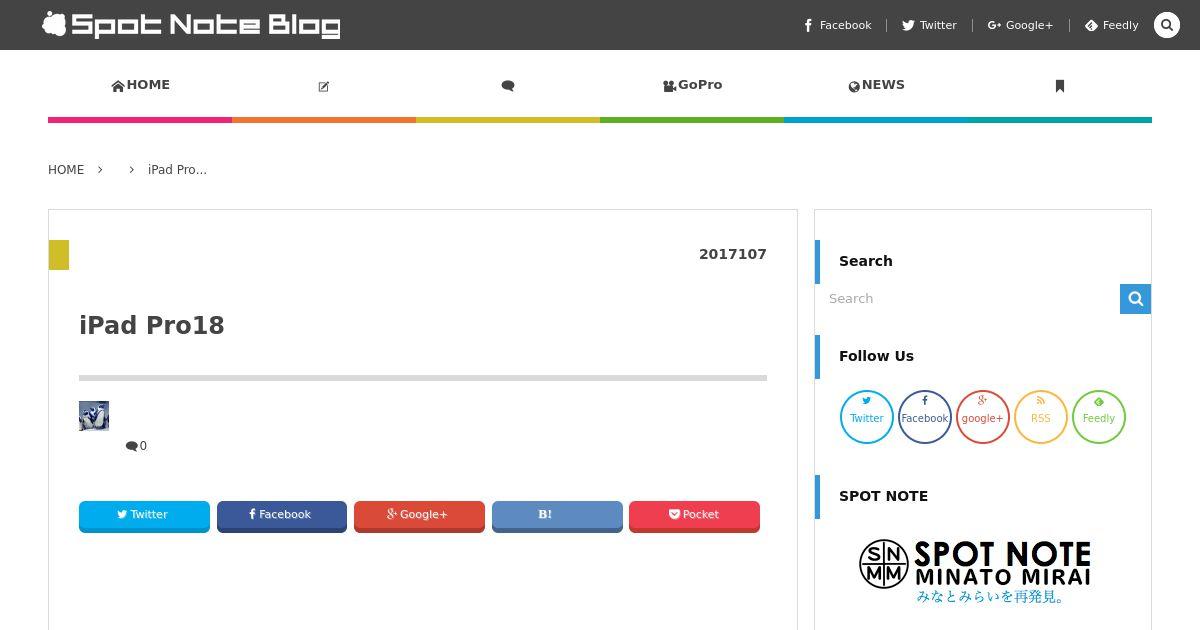Click the blue sidebar search submit button
The height and width of the screenshot is (630, 1200).
point(1135,299)
